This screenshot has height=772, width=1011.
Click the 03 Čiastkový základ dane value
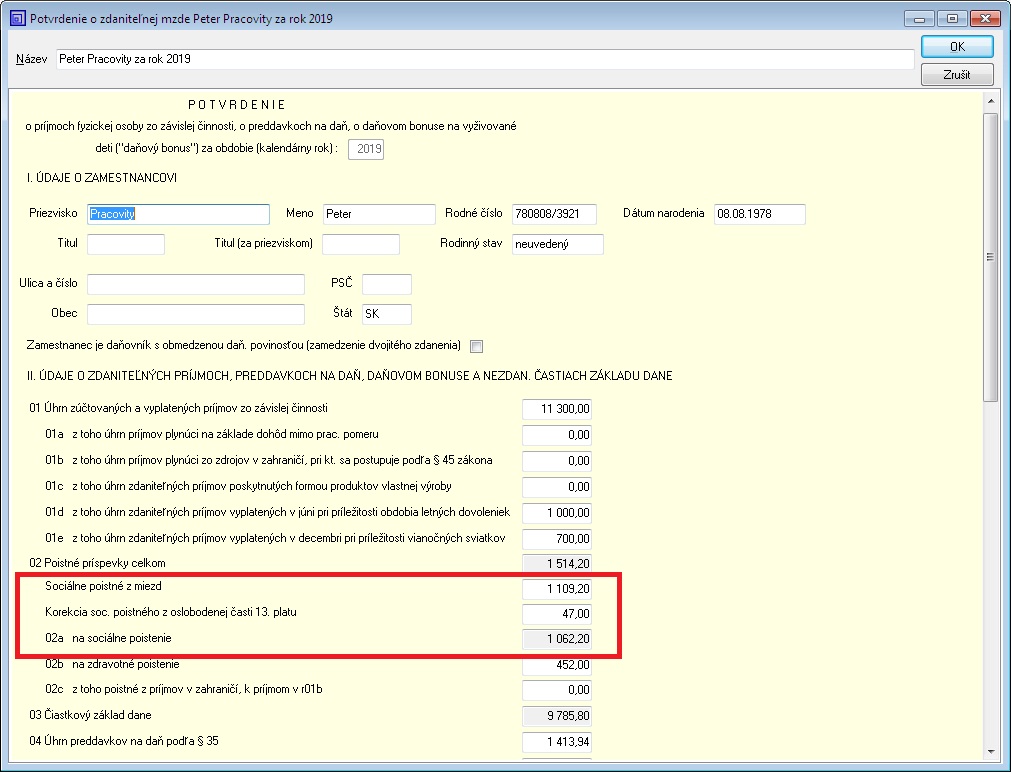(x=557, y=716)
